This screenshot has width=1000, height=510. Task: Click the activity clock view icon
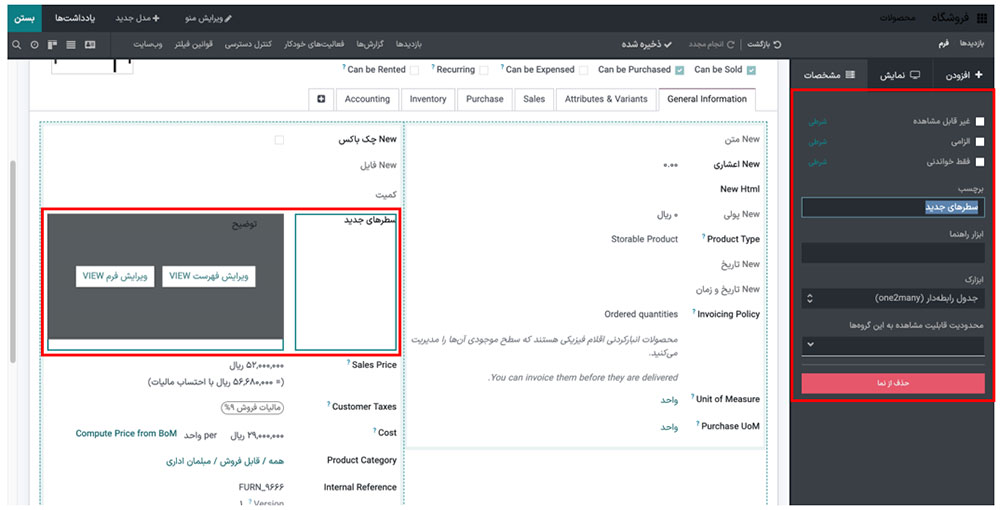pos(34,45)
